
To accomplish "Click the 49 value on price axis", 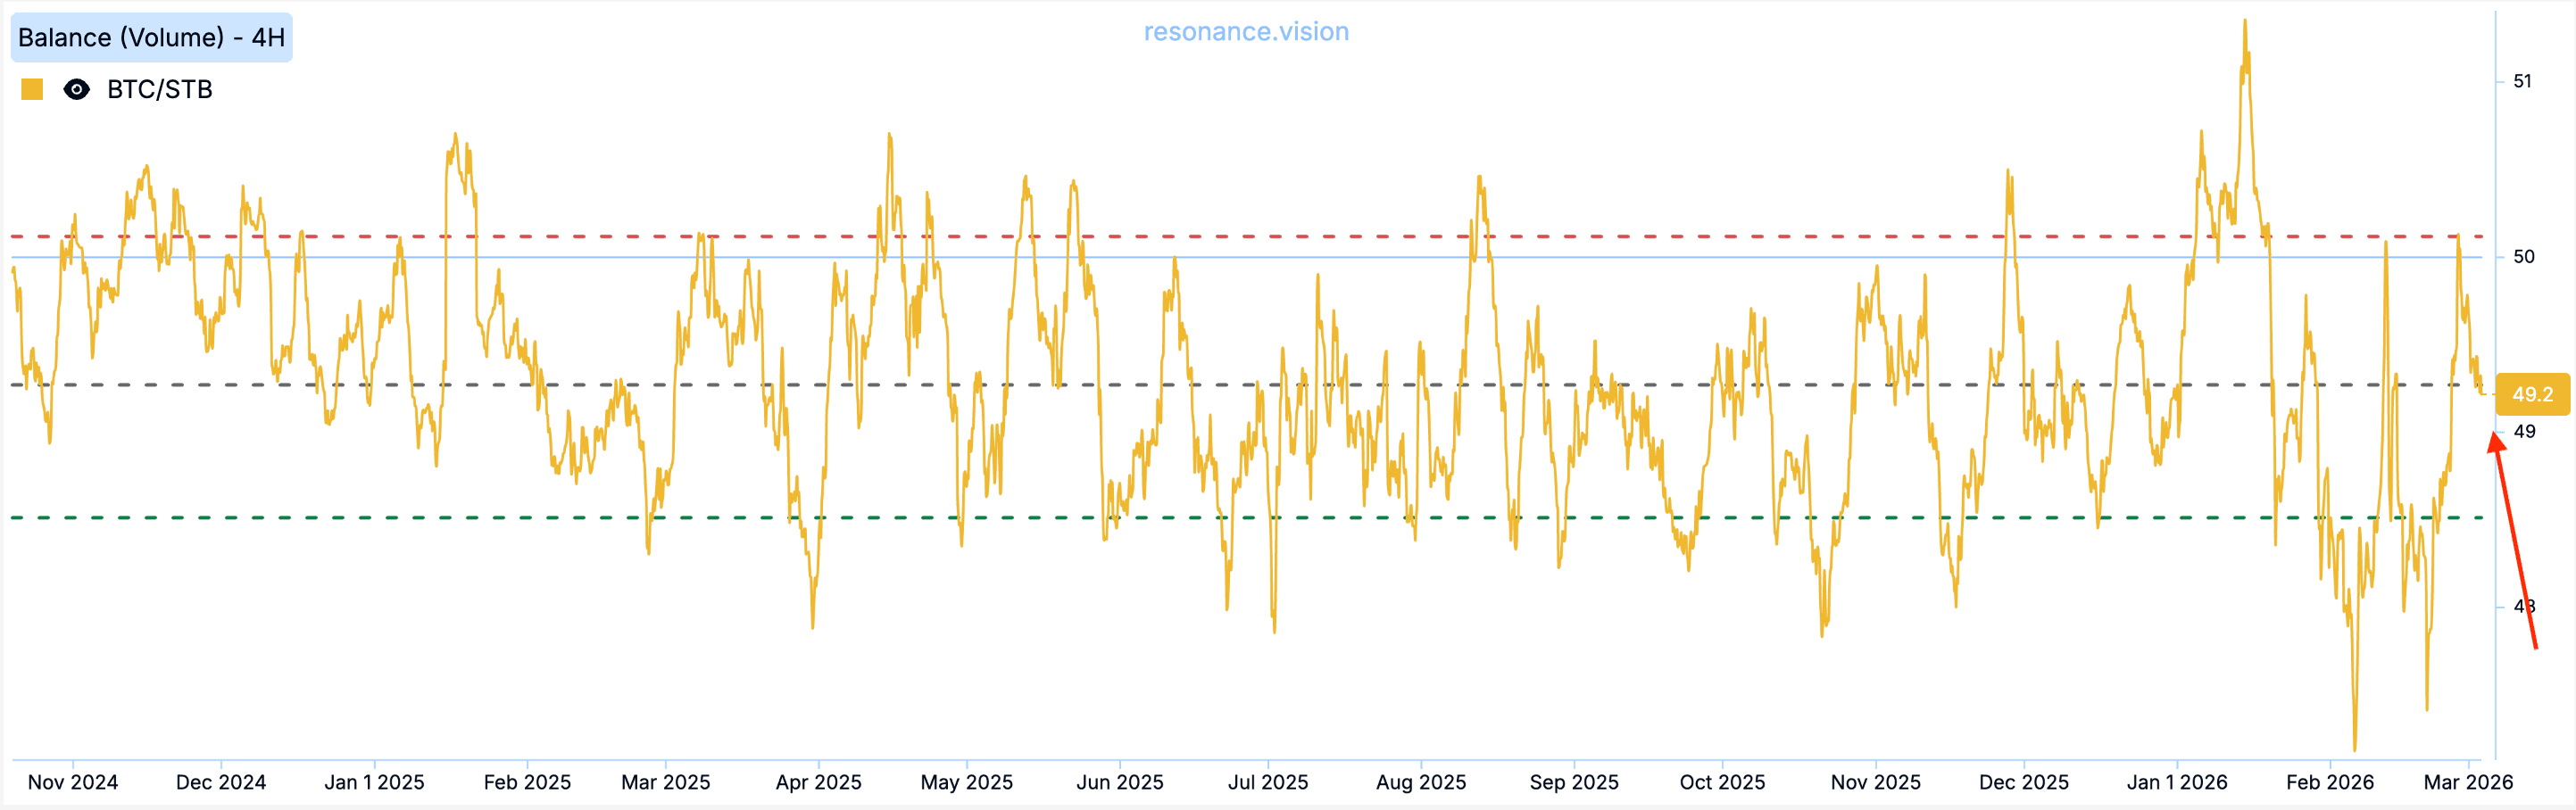I will click(x=2524, y=432).
